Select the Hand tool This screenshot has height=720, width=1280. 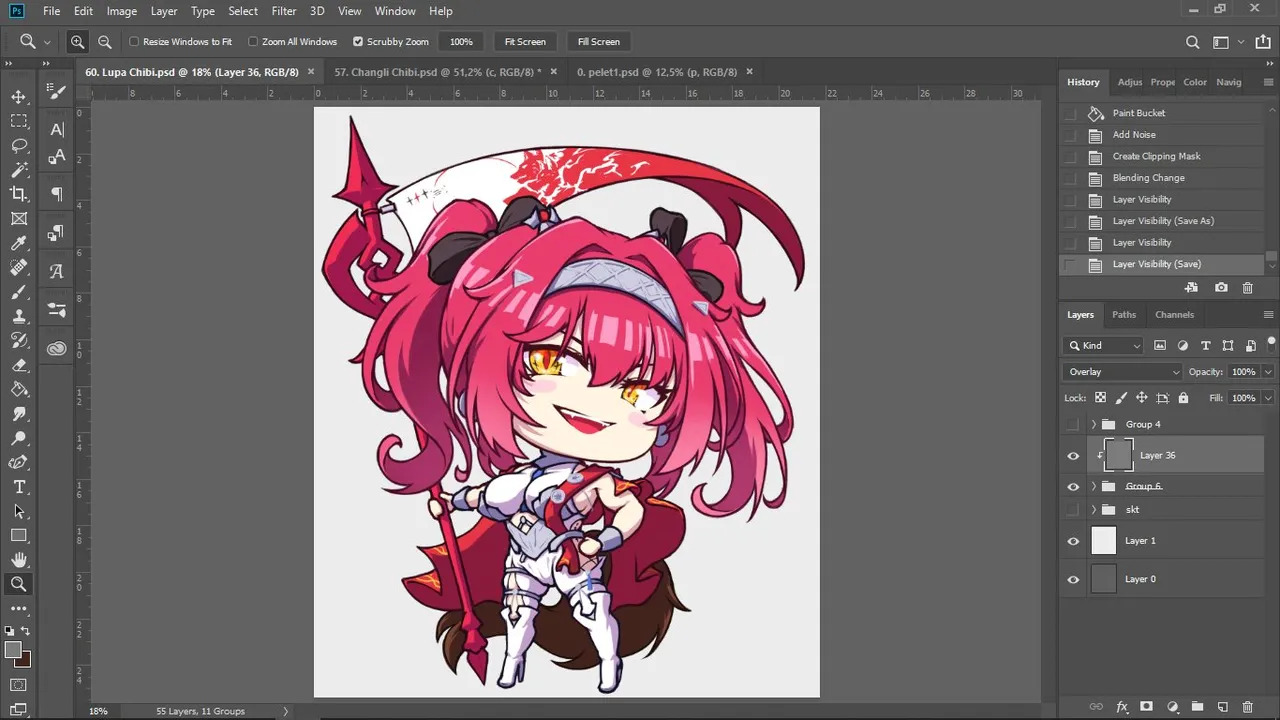18,560
